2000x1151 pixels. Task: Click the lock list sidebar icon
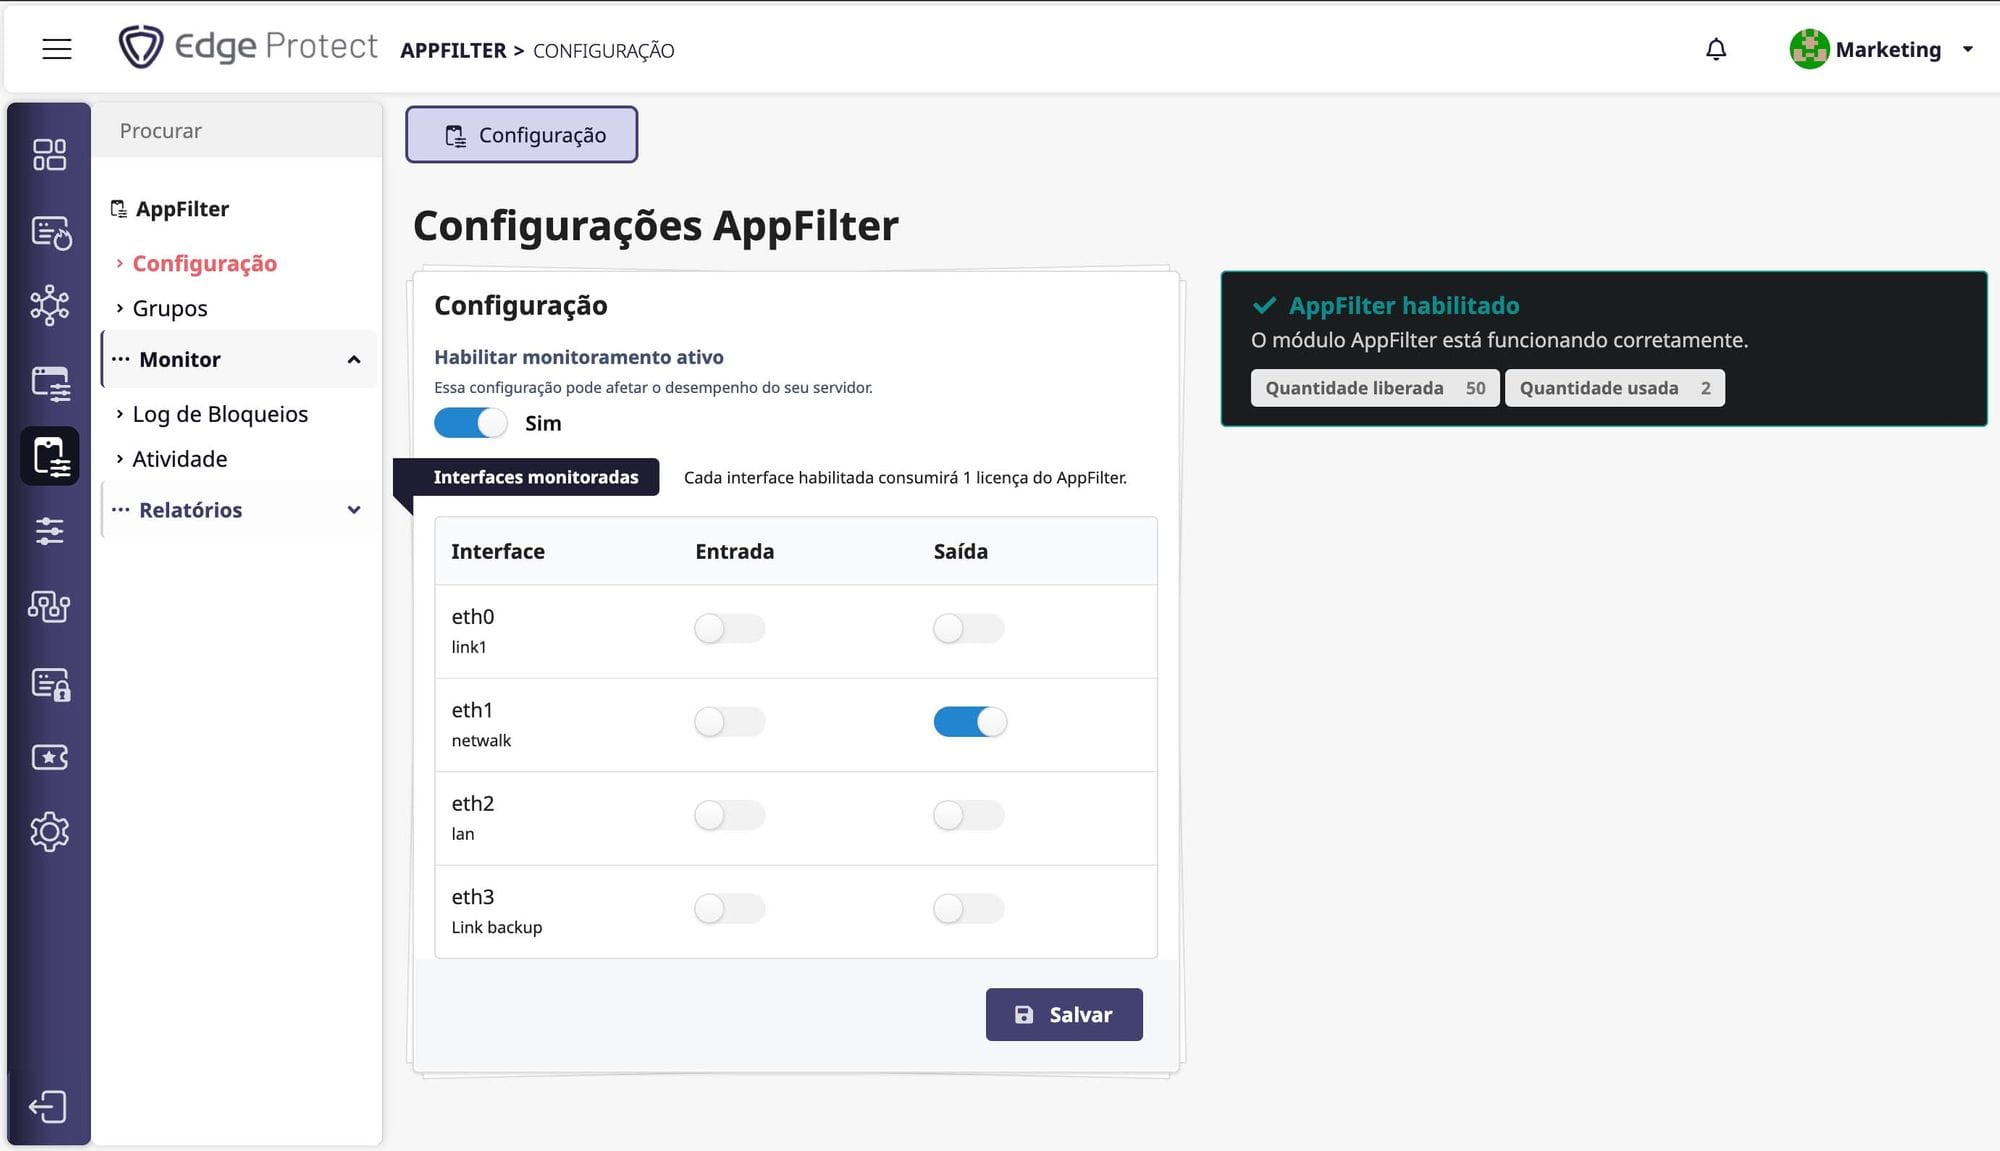point(49,683)
